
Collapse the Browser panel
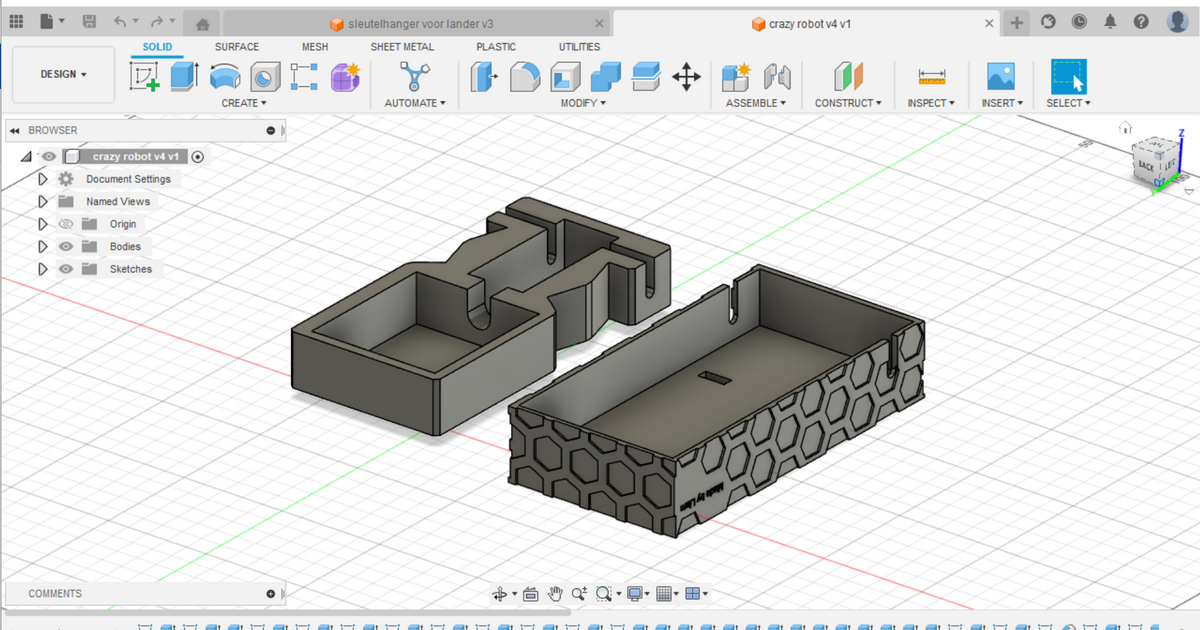click(13, 130)
